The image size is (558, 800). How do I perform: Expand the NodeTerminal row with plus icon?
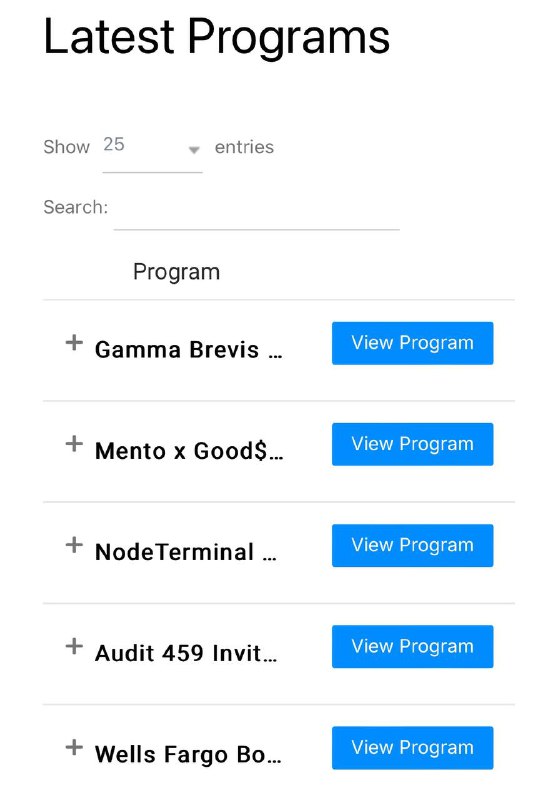point(74,544)
